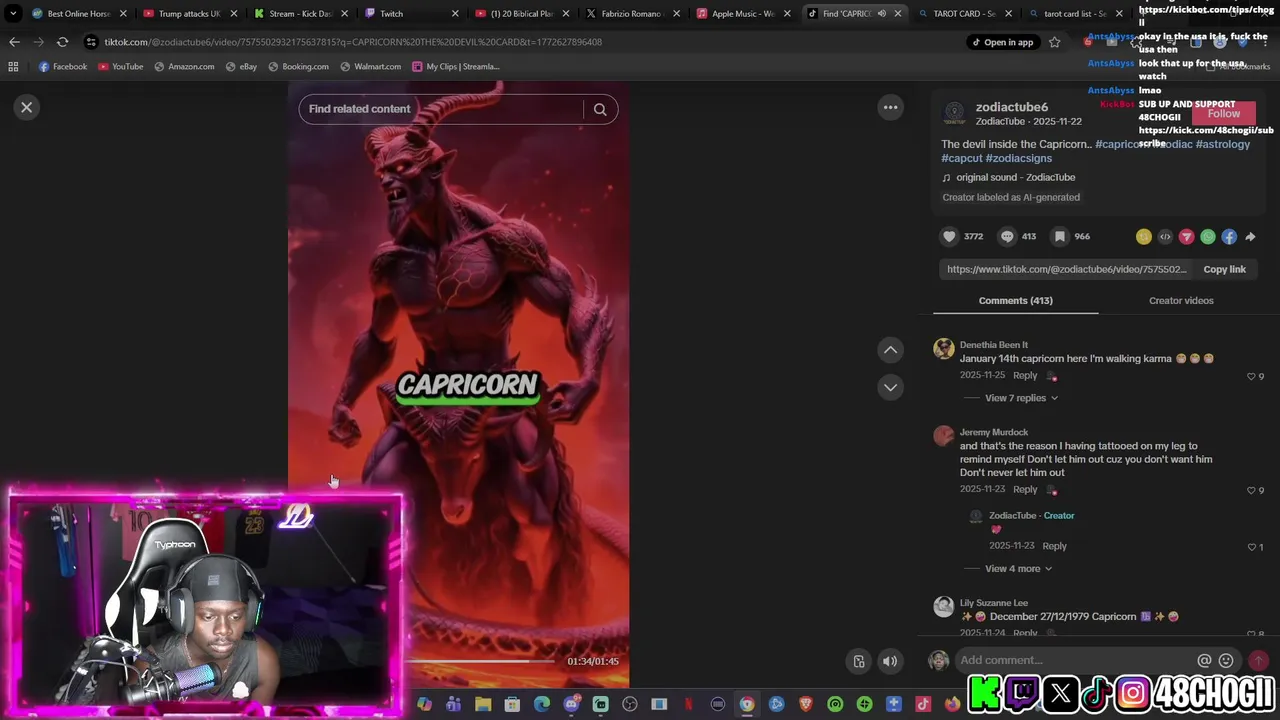The image size is (1280, 720).
Task: Repost the video with the yellow repost icon
Action: (x=1143, y=237)
